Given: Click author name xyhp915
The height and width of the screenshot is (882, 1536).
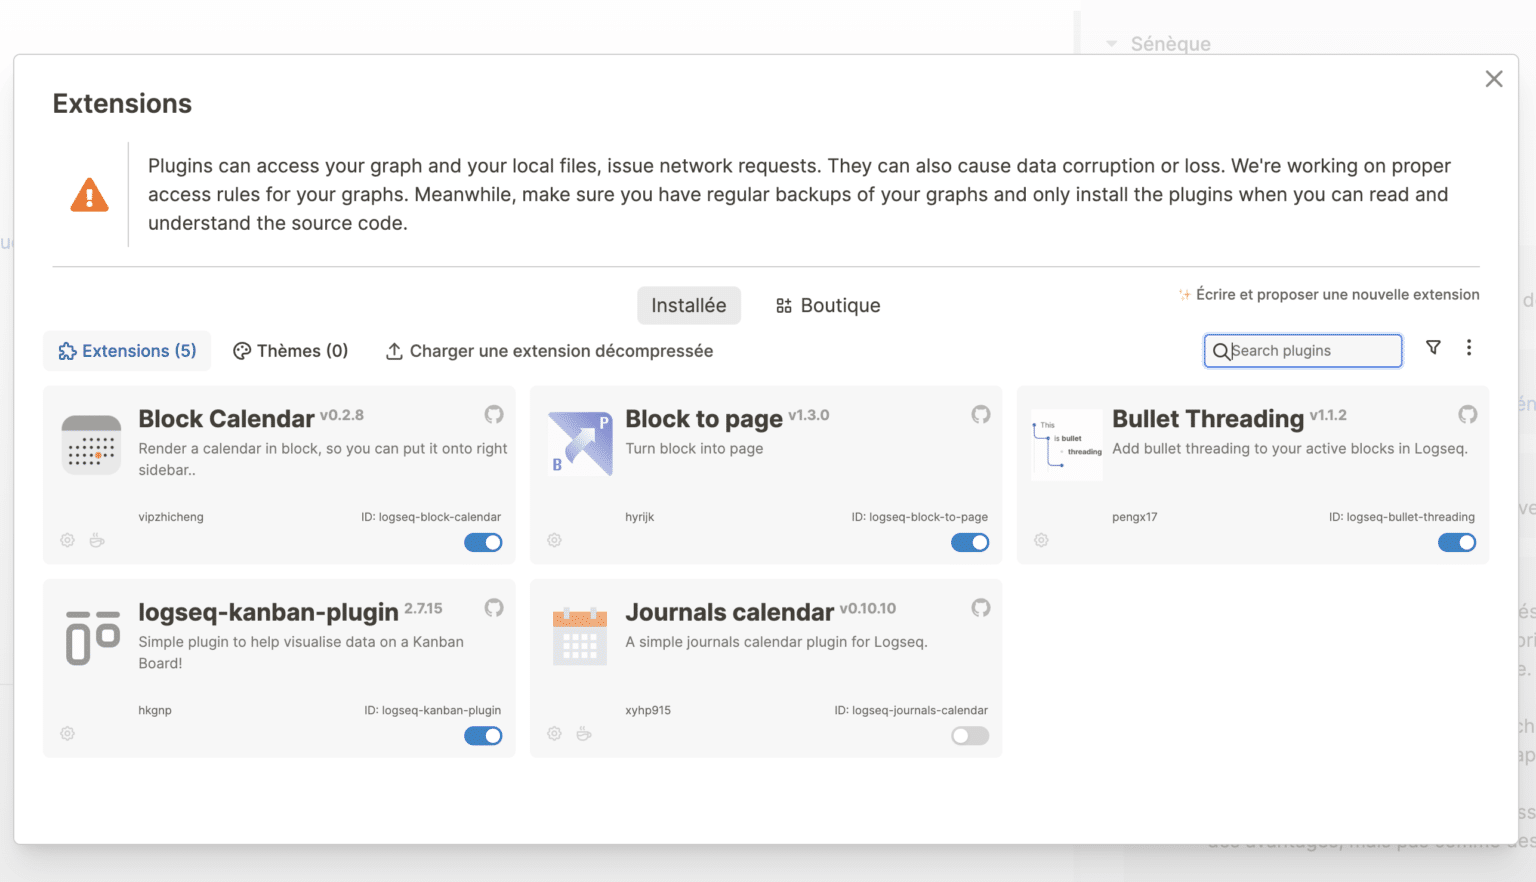Looking at the screenshot, I should (648, 710).
